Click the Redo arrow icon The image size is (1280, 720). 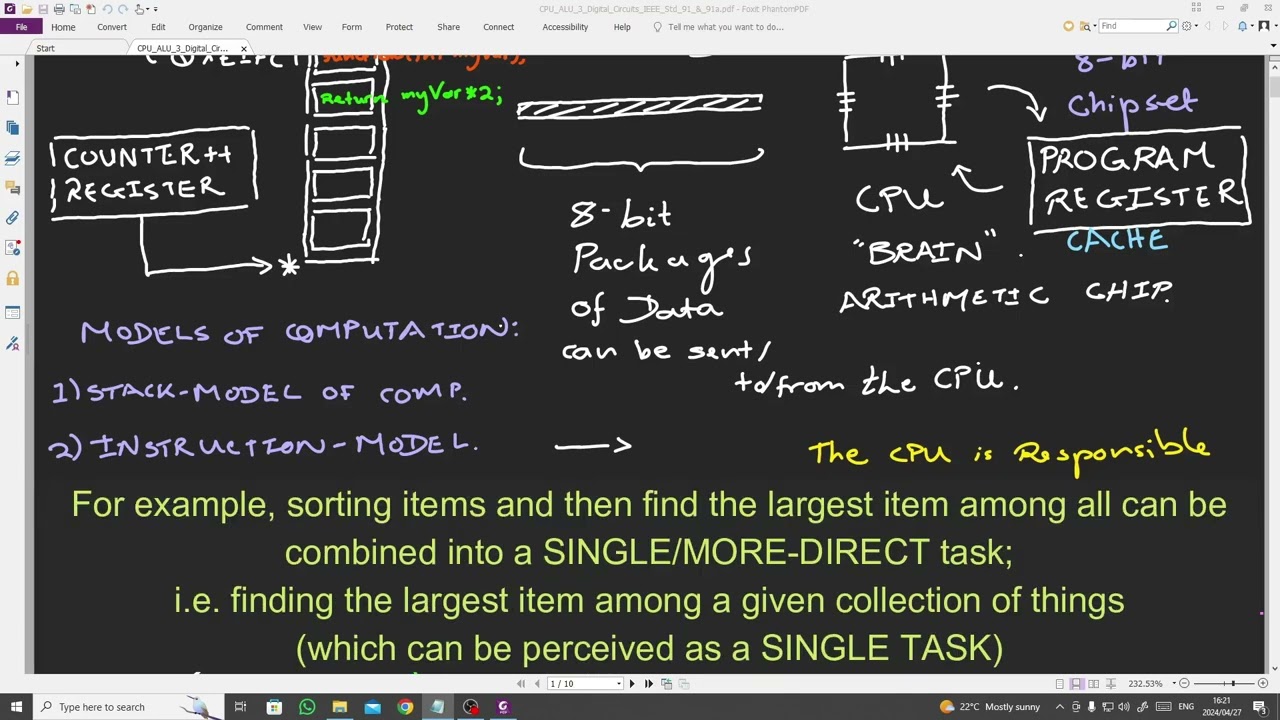pos(123,9)
